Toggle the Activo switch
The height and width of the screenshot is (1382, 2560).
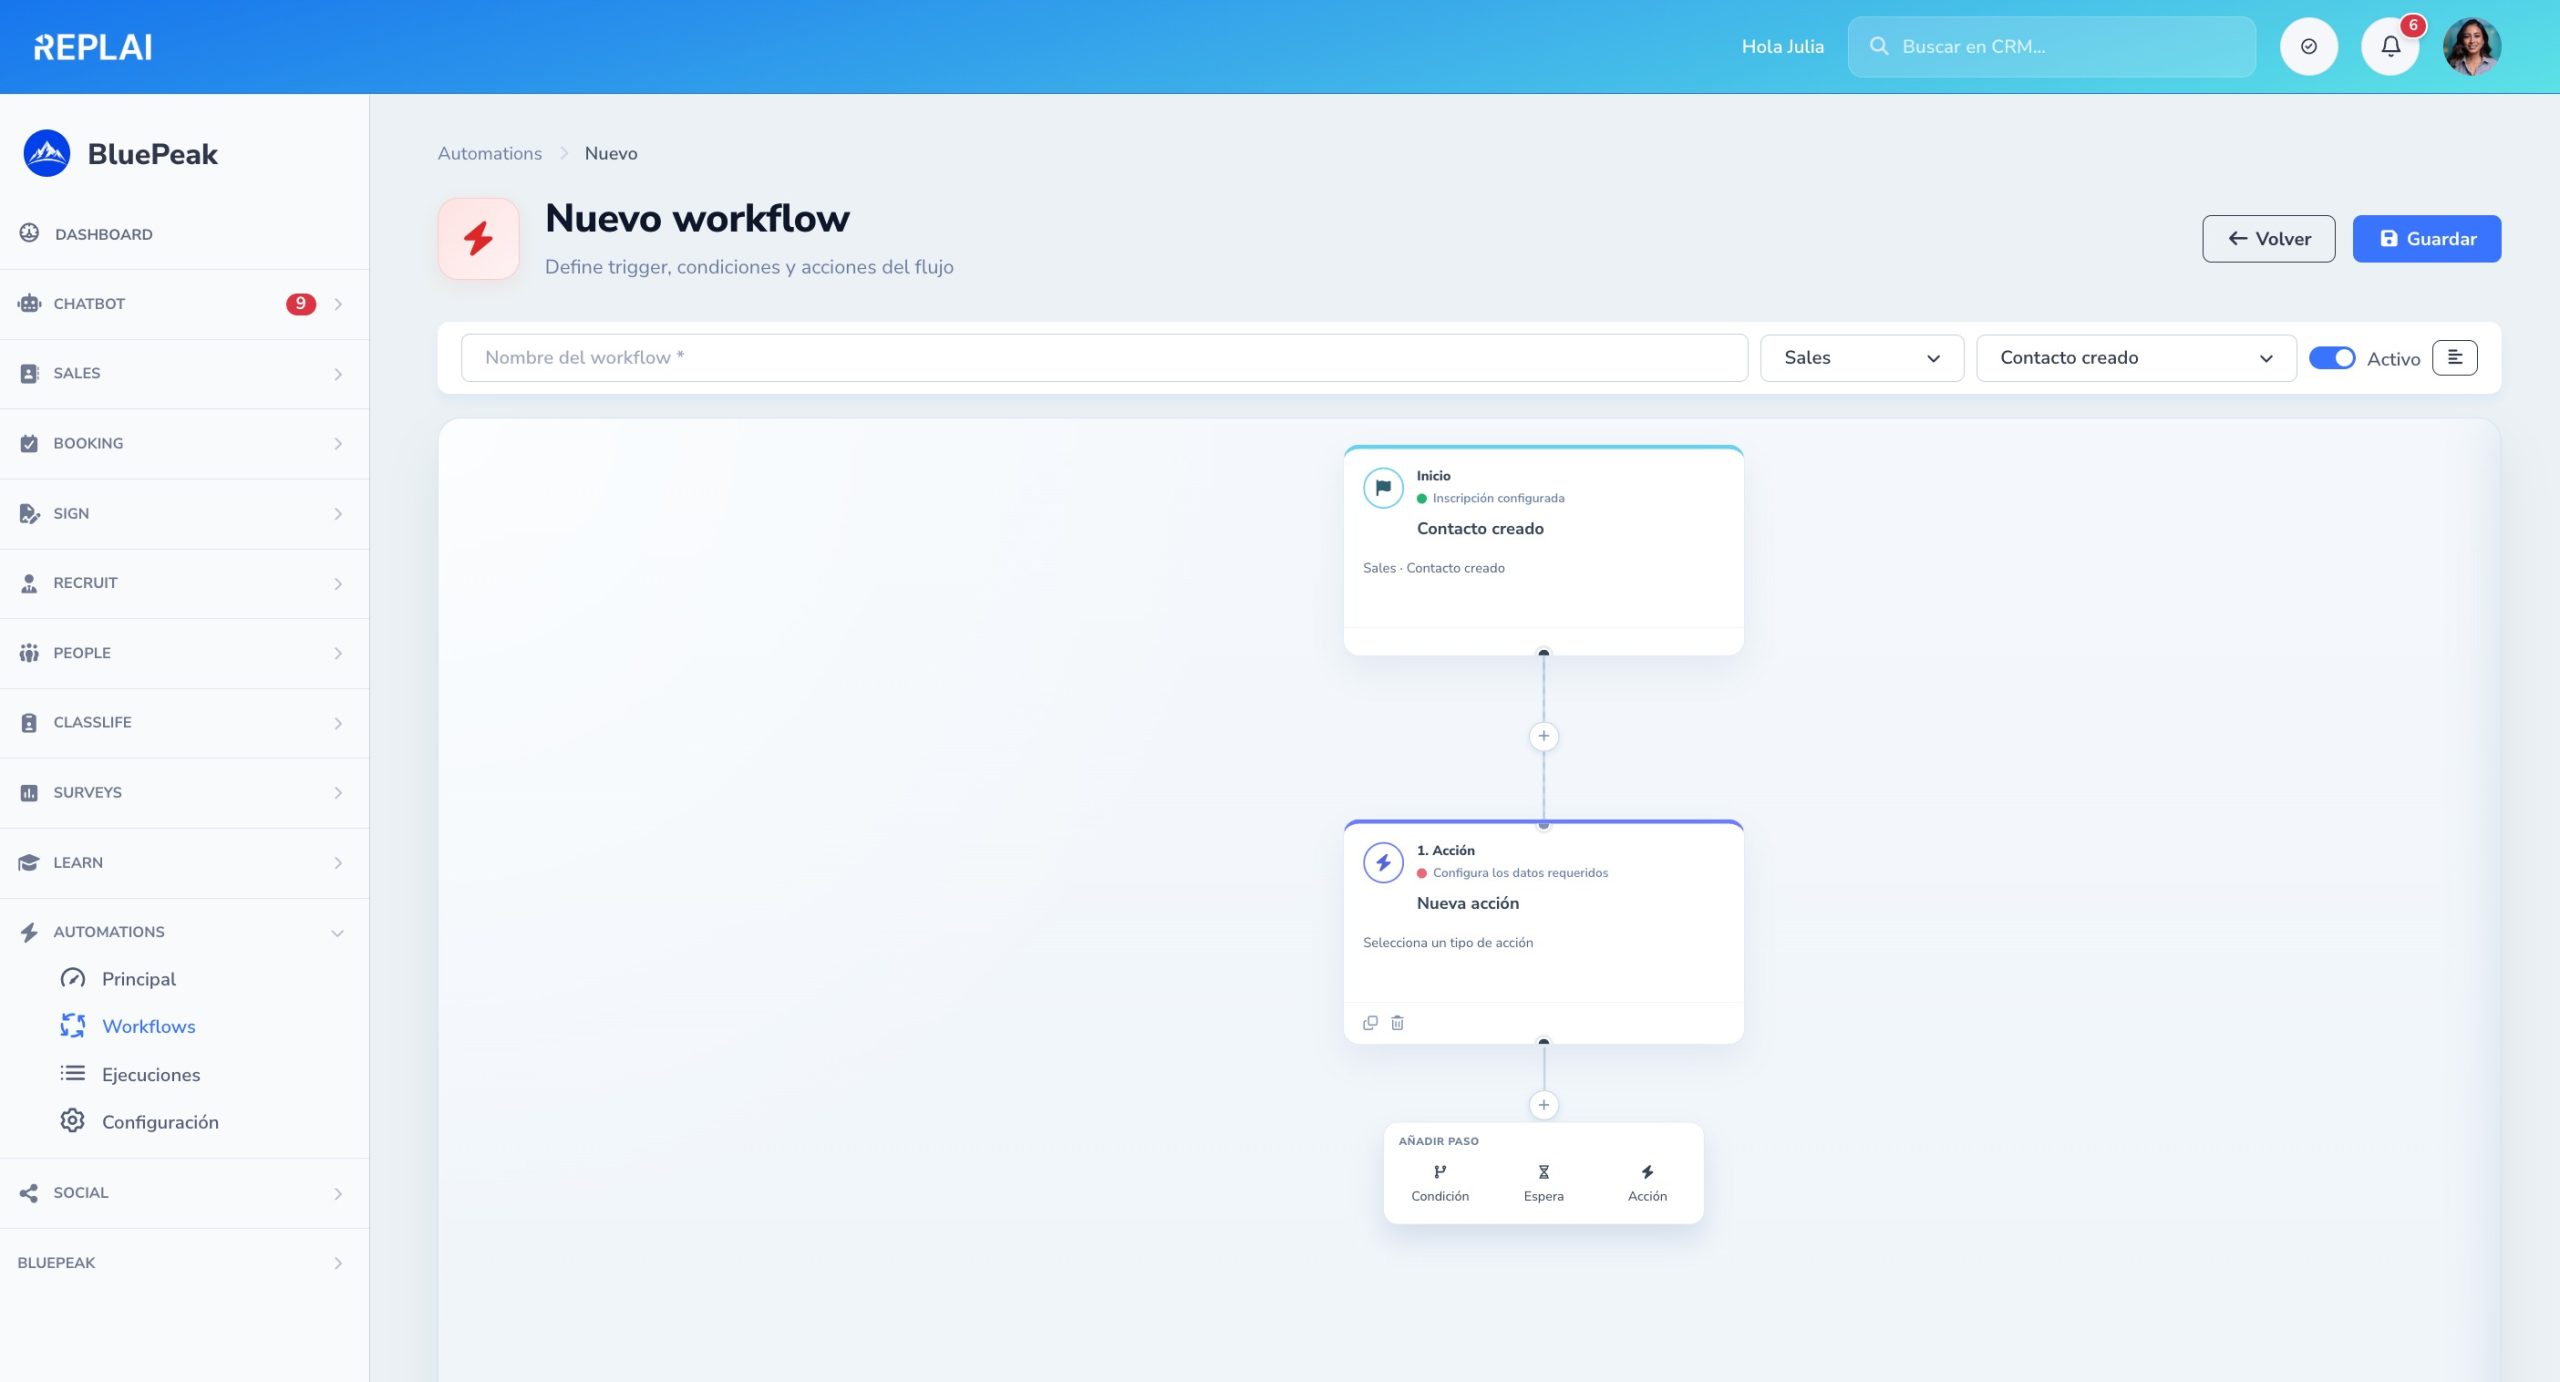click(2331, 358)
